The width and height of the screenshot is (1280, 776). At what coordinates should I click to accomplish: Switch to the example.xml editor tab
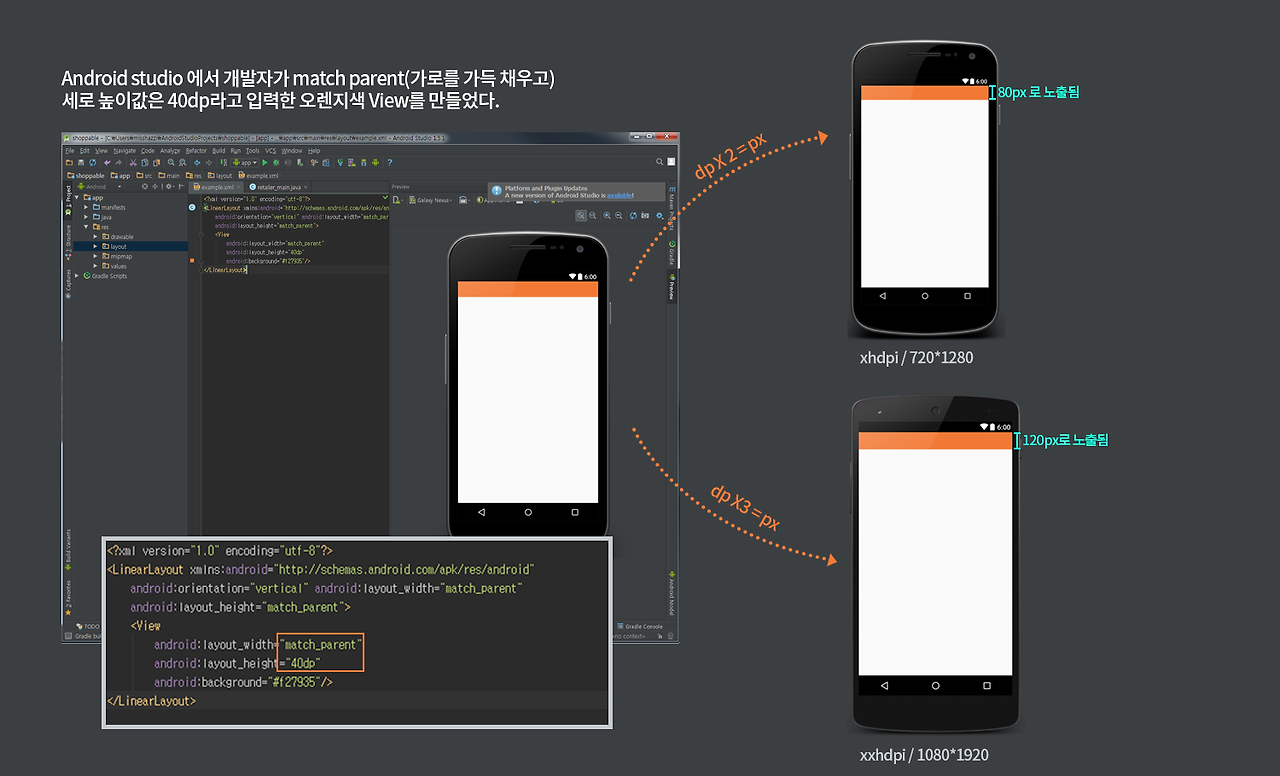216,186
